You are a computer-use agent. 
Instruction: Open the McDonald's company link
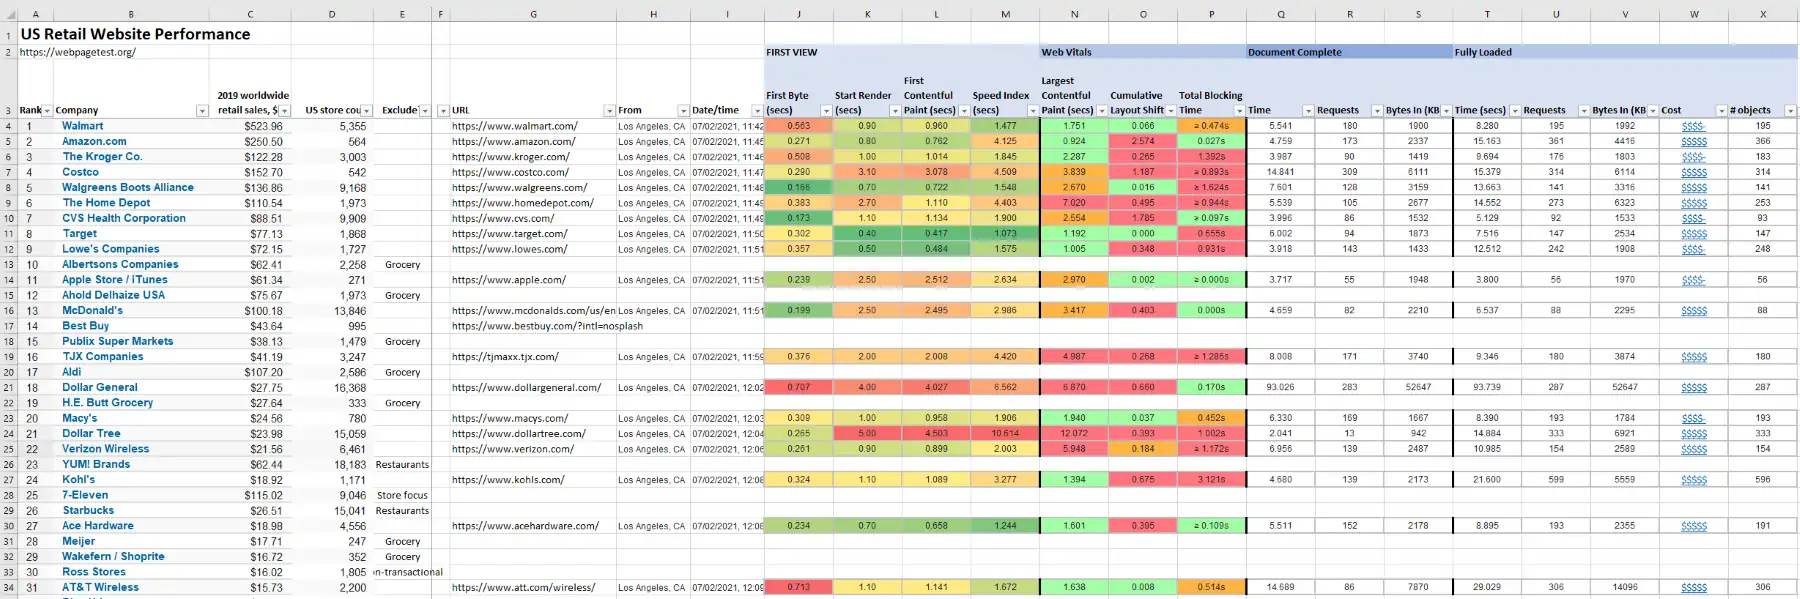click(92, 310)
